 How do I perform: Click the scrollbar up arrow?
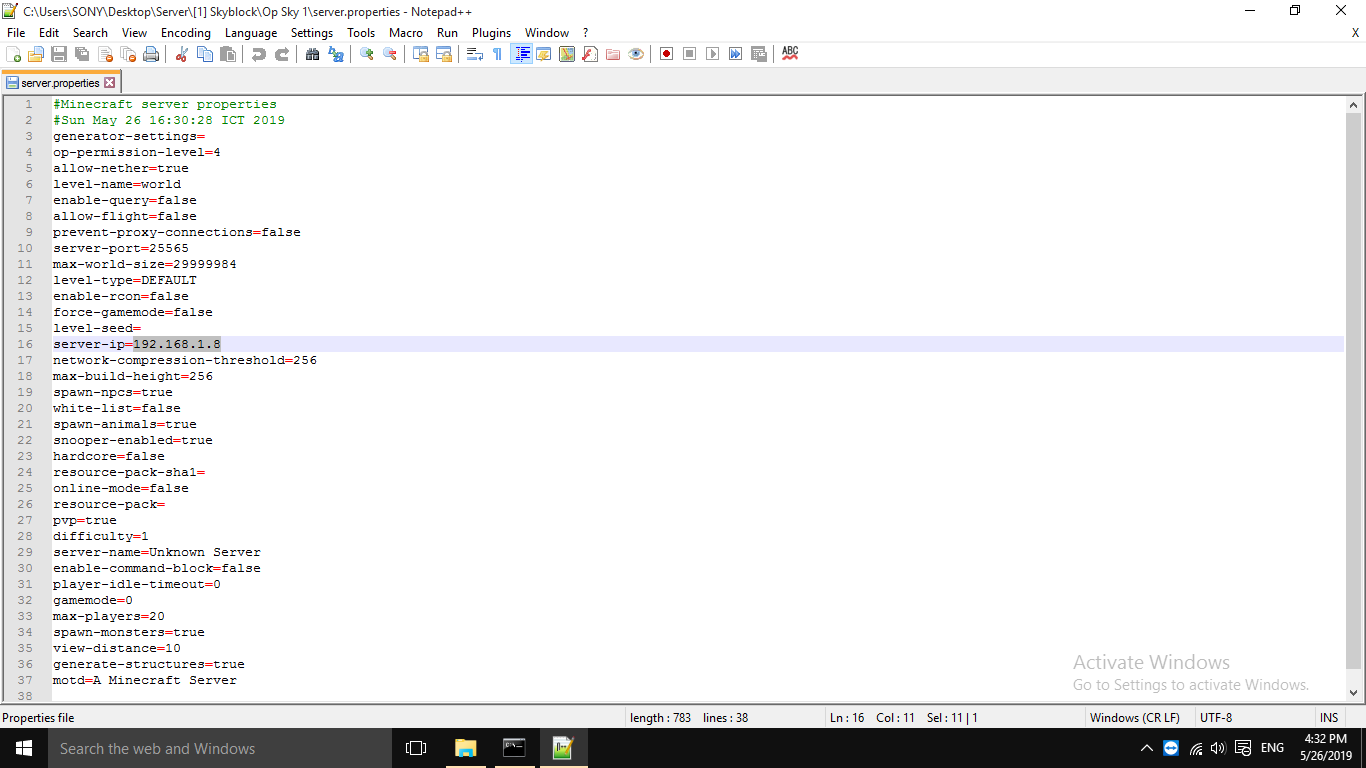tap(1354, 104)
